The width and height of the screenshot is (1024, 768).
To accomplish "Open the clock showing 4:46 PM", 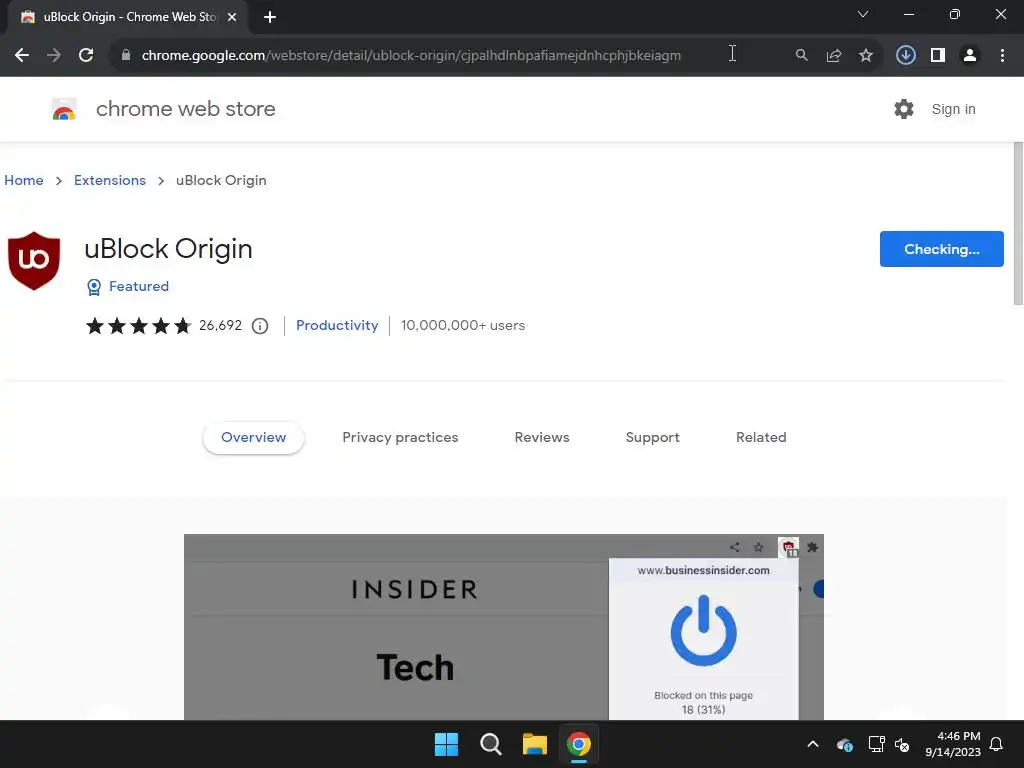I will (x=953, y=744).
